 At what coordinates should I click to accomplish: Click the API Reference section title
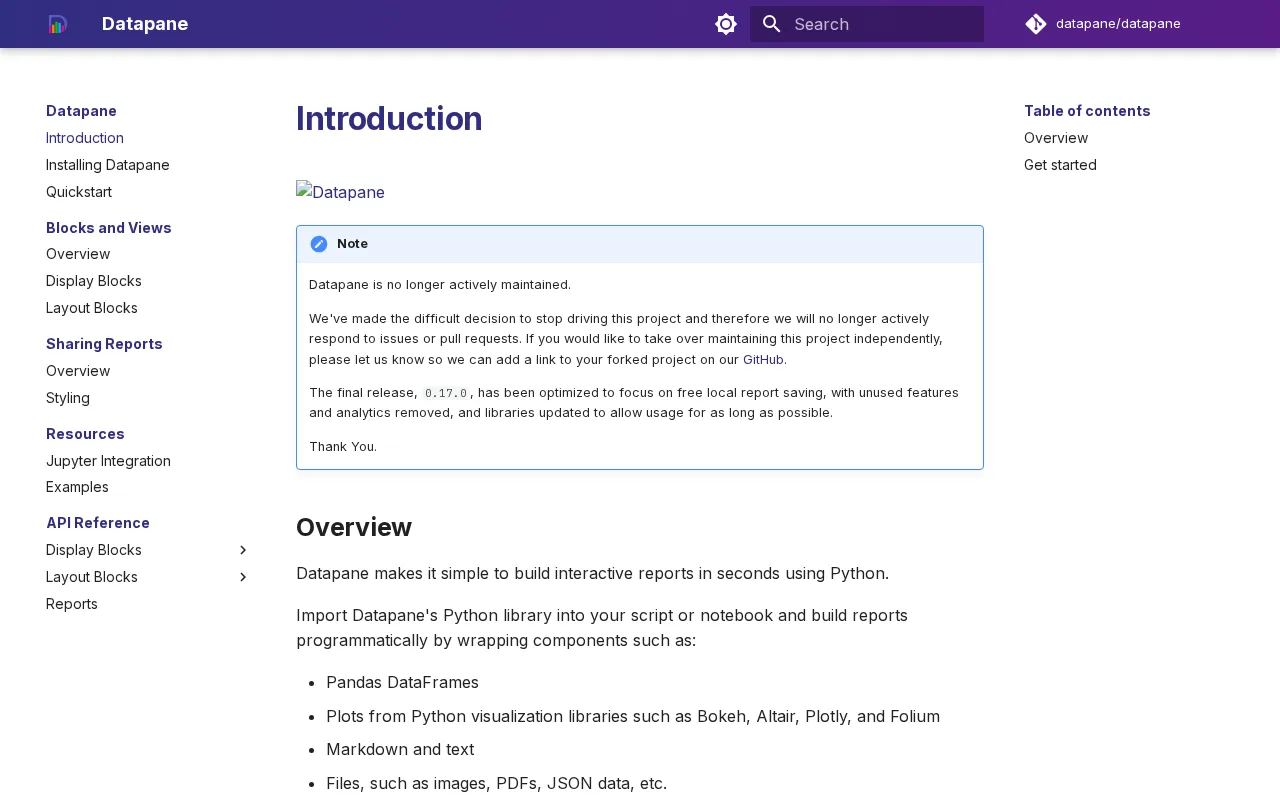(x=98, y=523)
